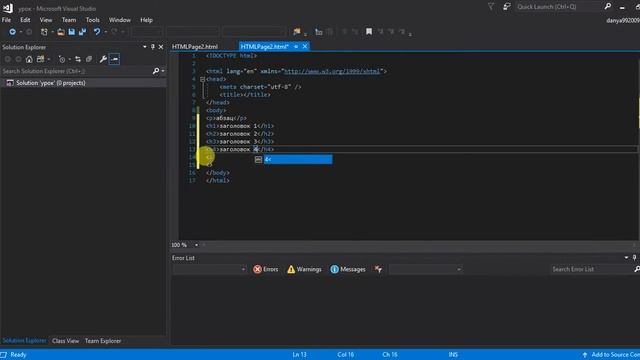
Task: Click the Quick Launch search field
Action: tap(559, 7)
